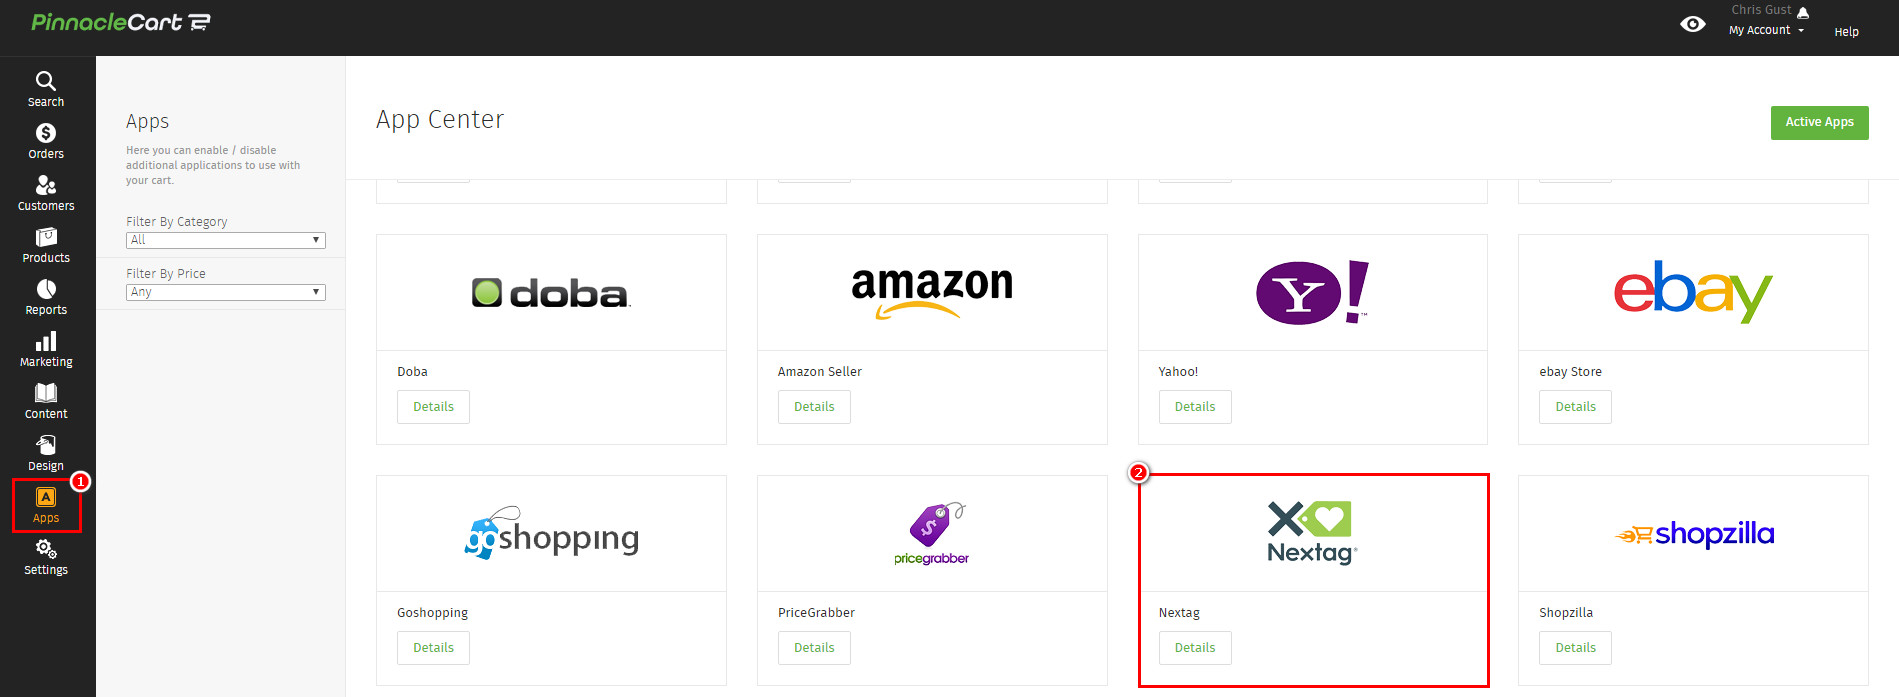Click the PriceGrabber logo thumbnail
Image resolution: width=1899 pixels, height=697 pixels.
[932, 533]
